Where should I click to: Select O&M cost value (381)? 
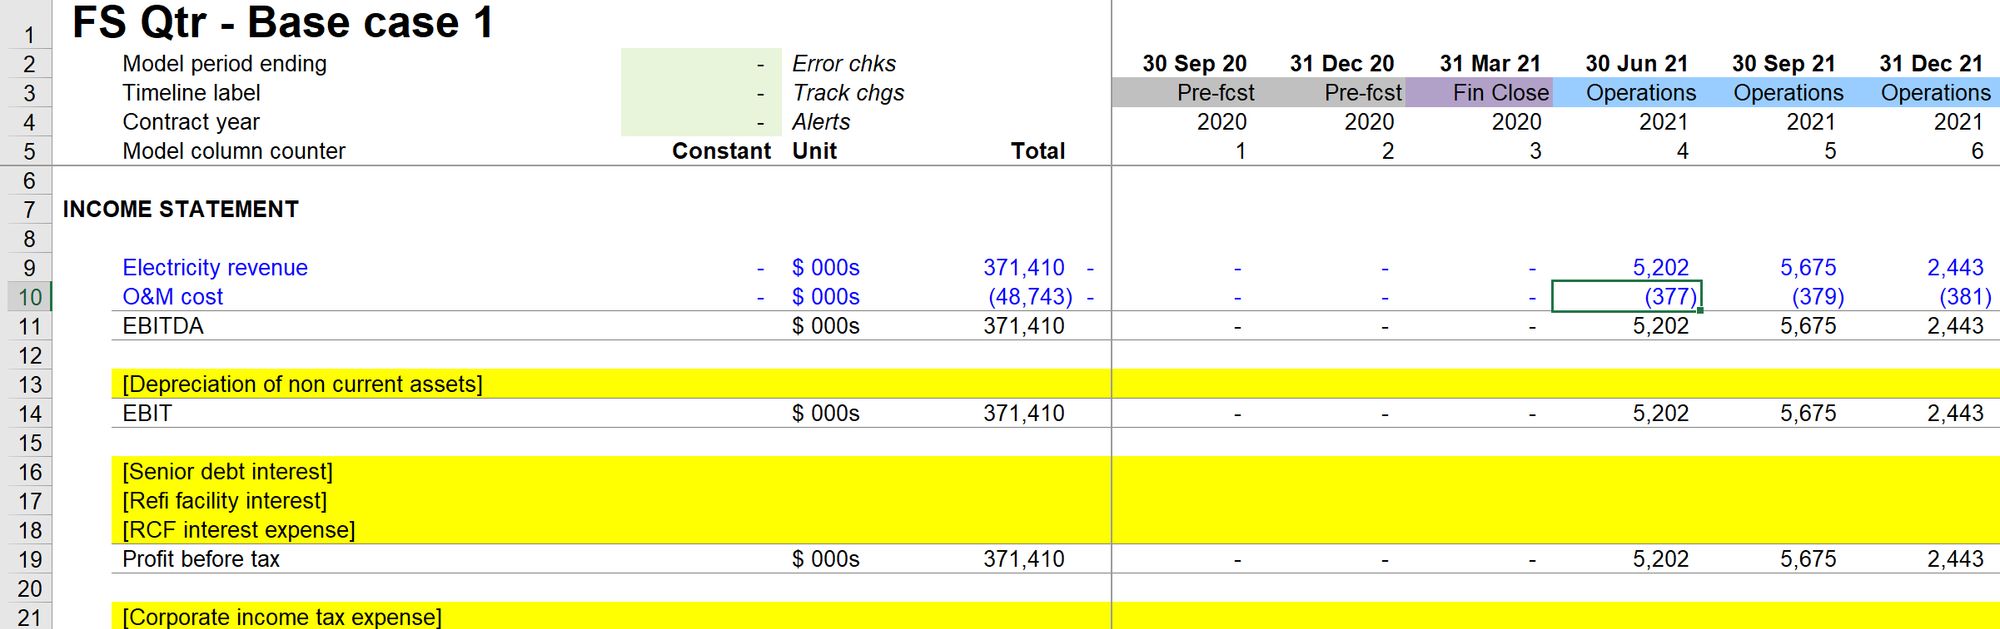1964,297
